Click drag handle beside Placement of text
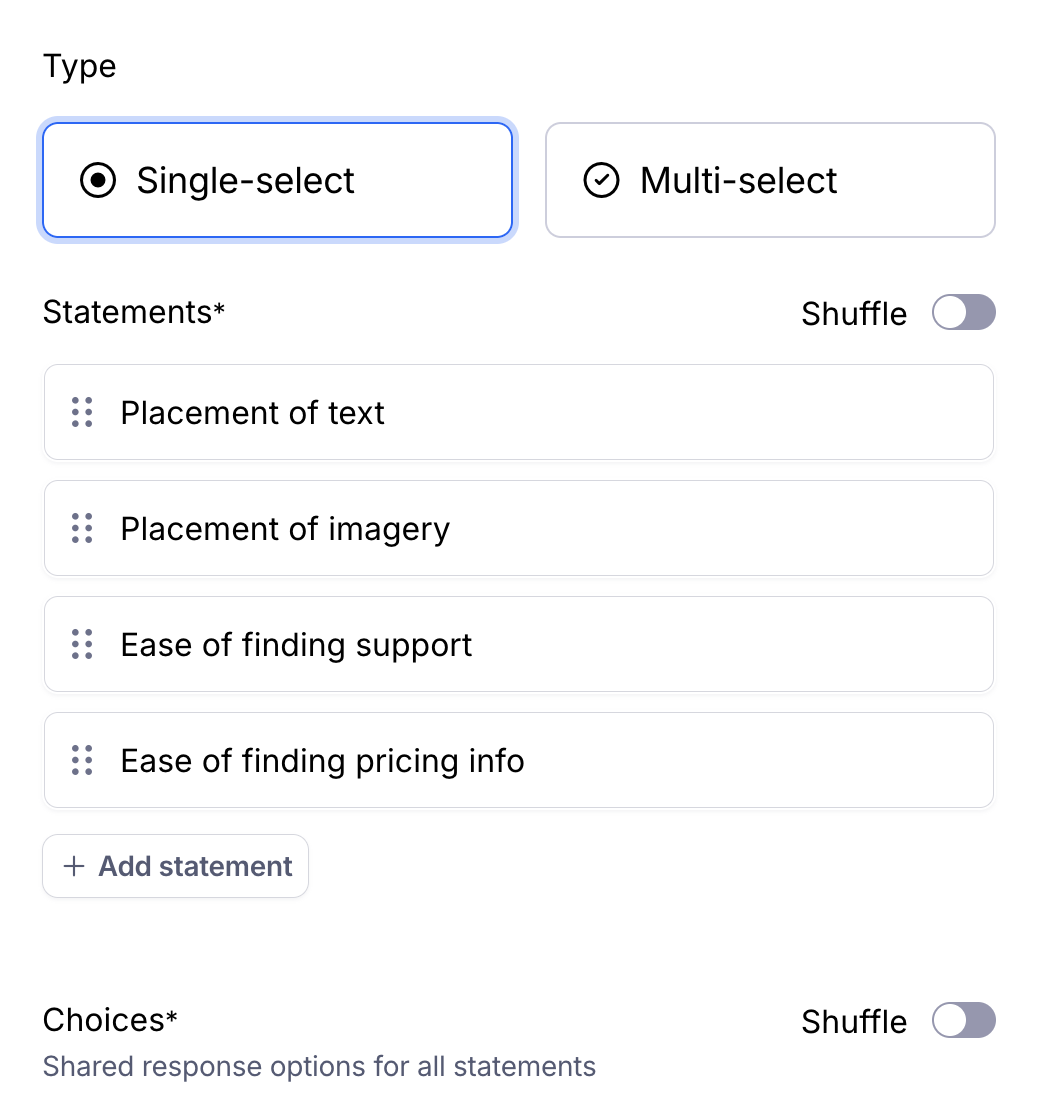This screenshot has width=1040, height=1106. [x=82, y=412]
